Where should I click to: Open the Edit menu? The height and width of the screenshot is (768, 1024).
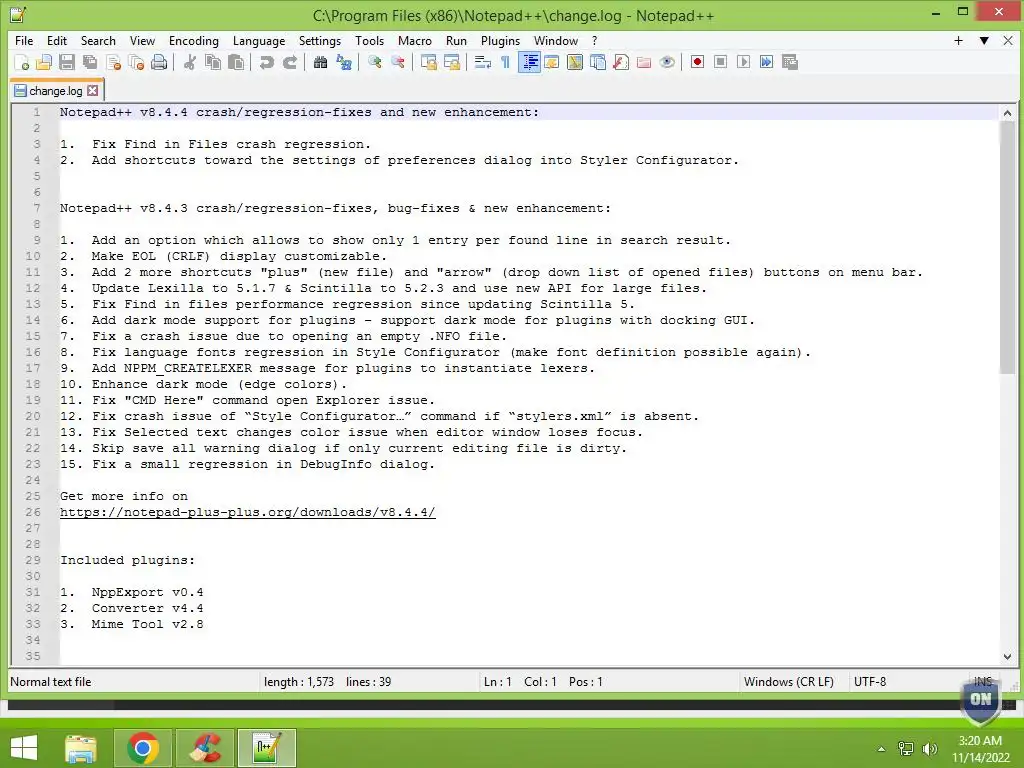(x=57, y=40)
